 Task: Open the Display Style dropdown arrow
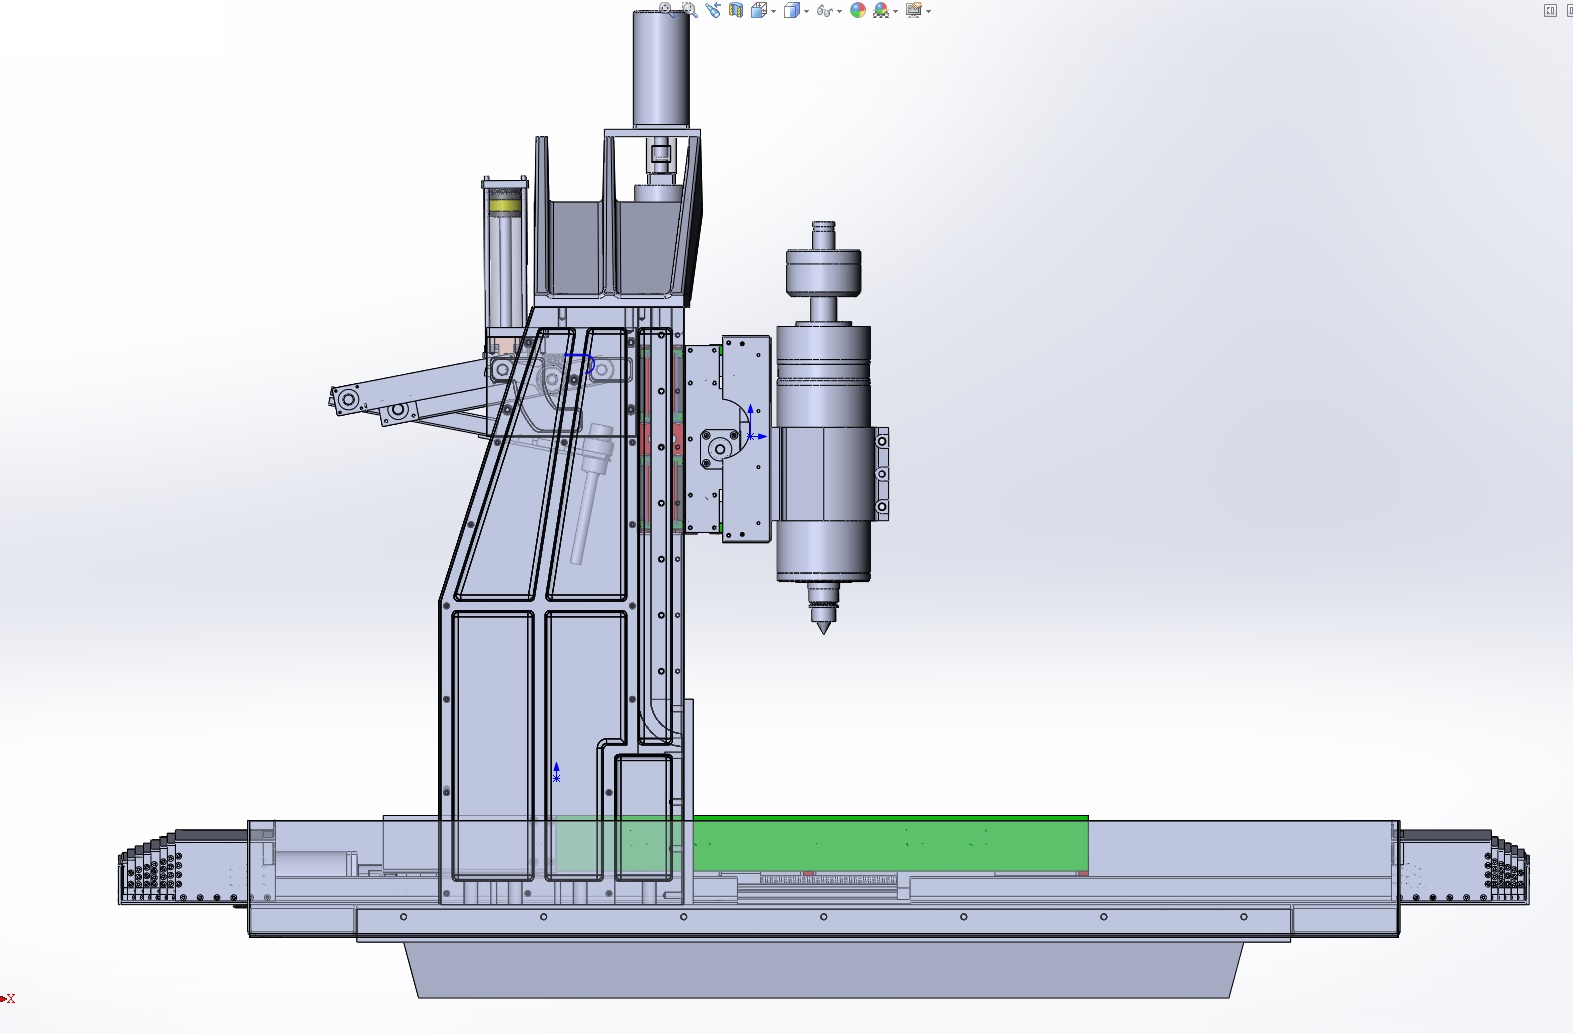pos(806,11)
